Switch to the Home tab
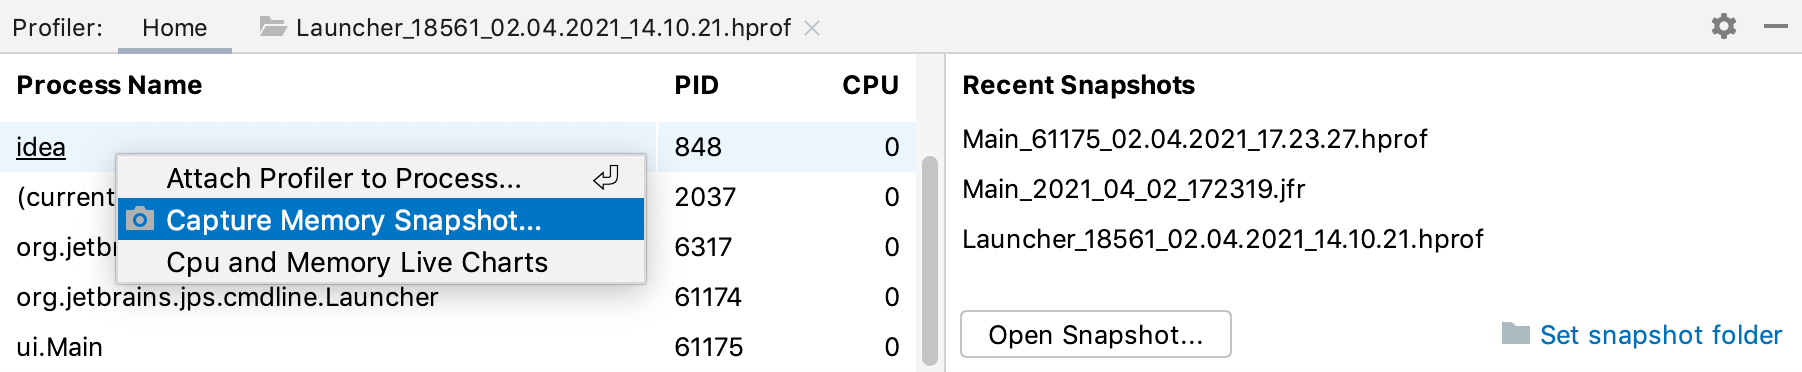The image size is (1802, 372). 175,27
